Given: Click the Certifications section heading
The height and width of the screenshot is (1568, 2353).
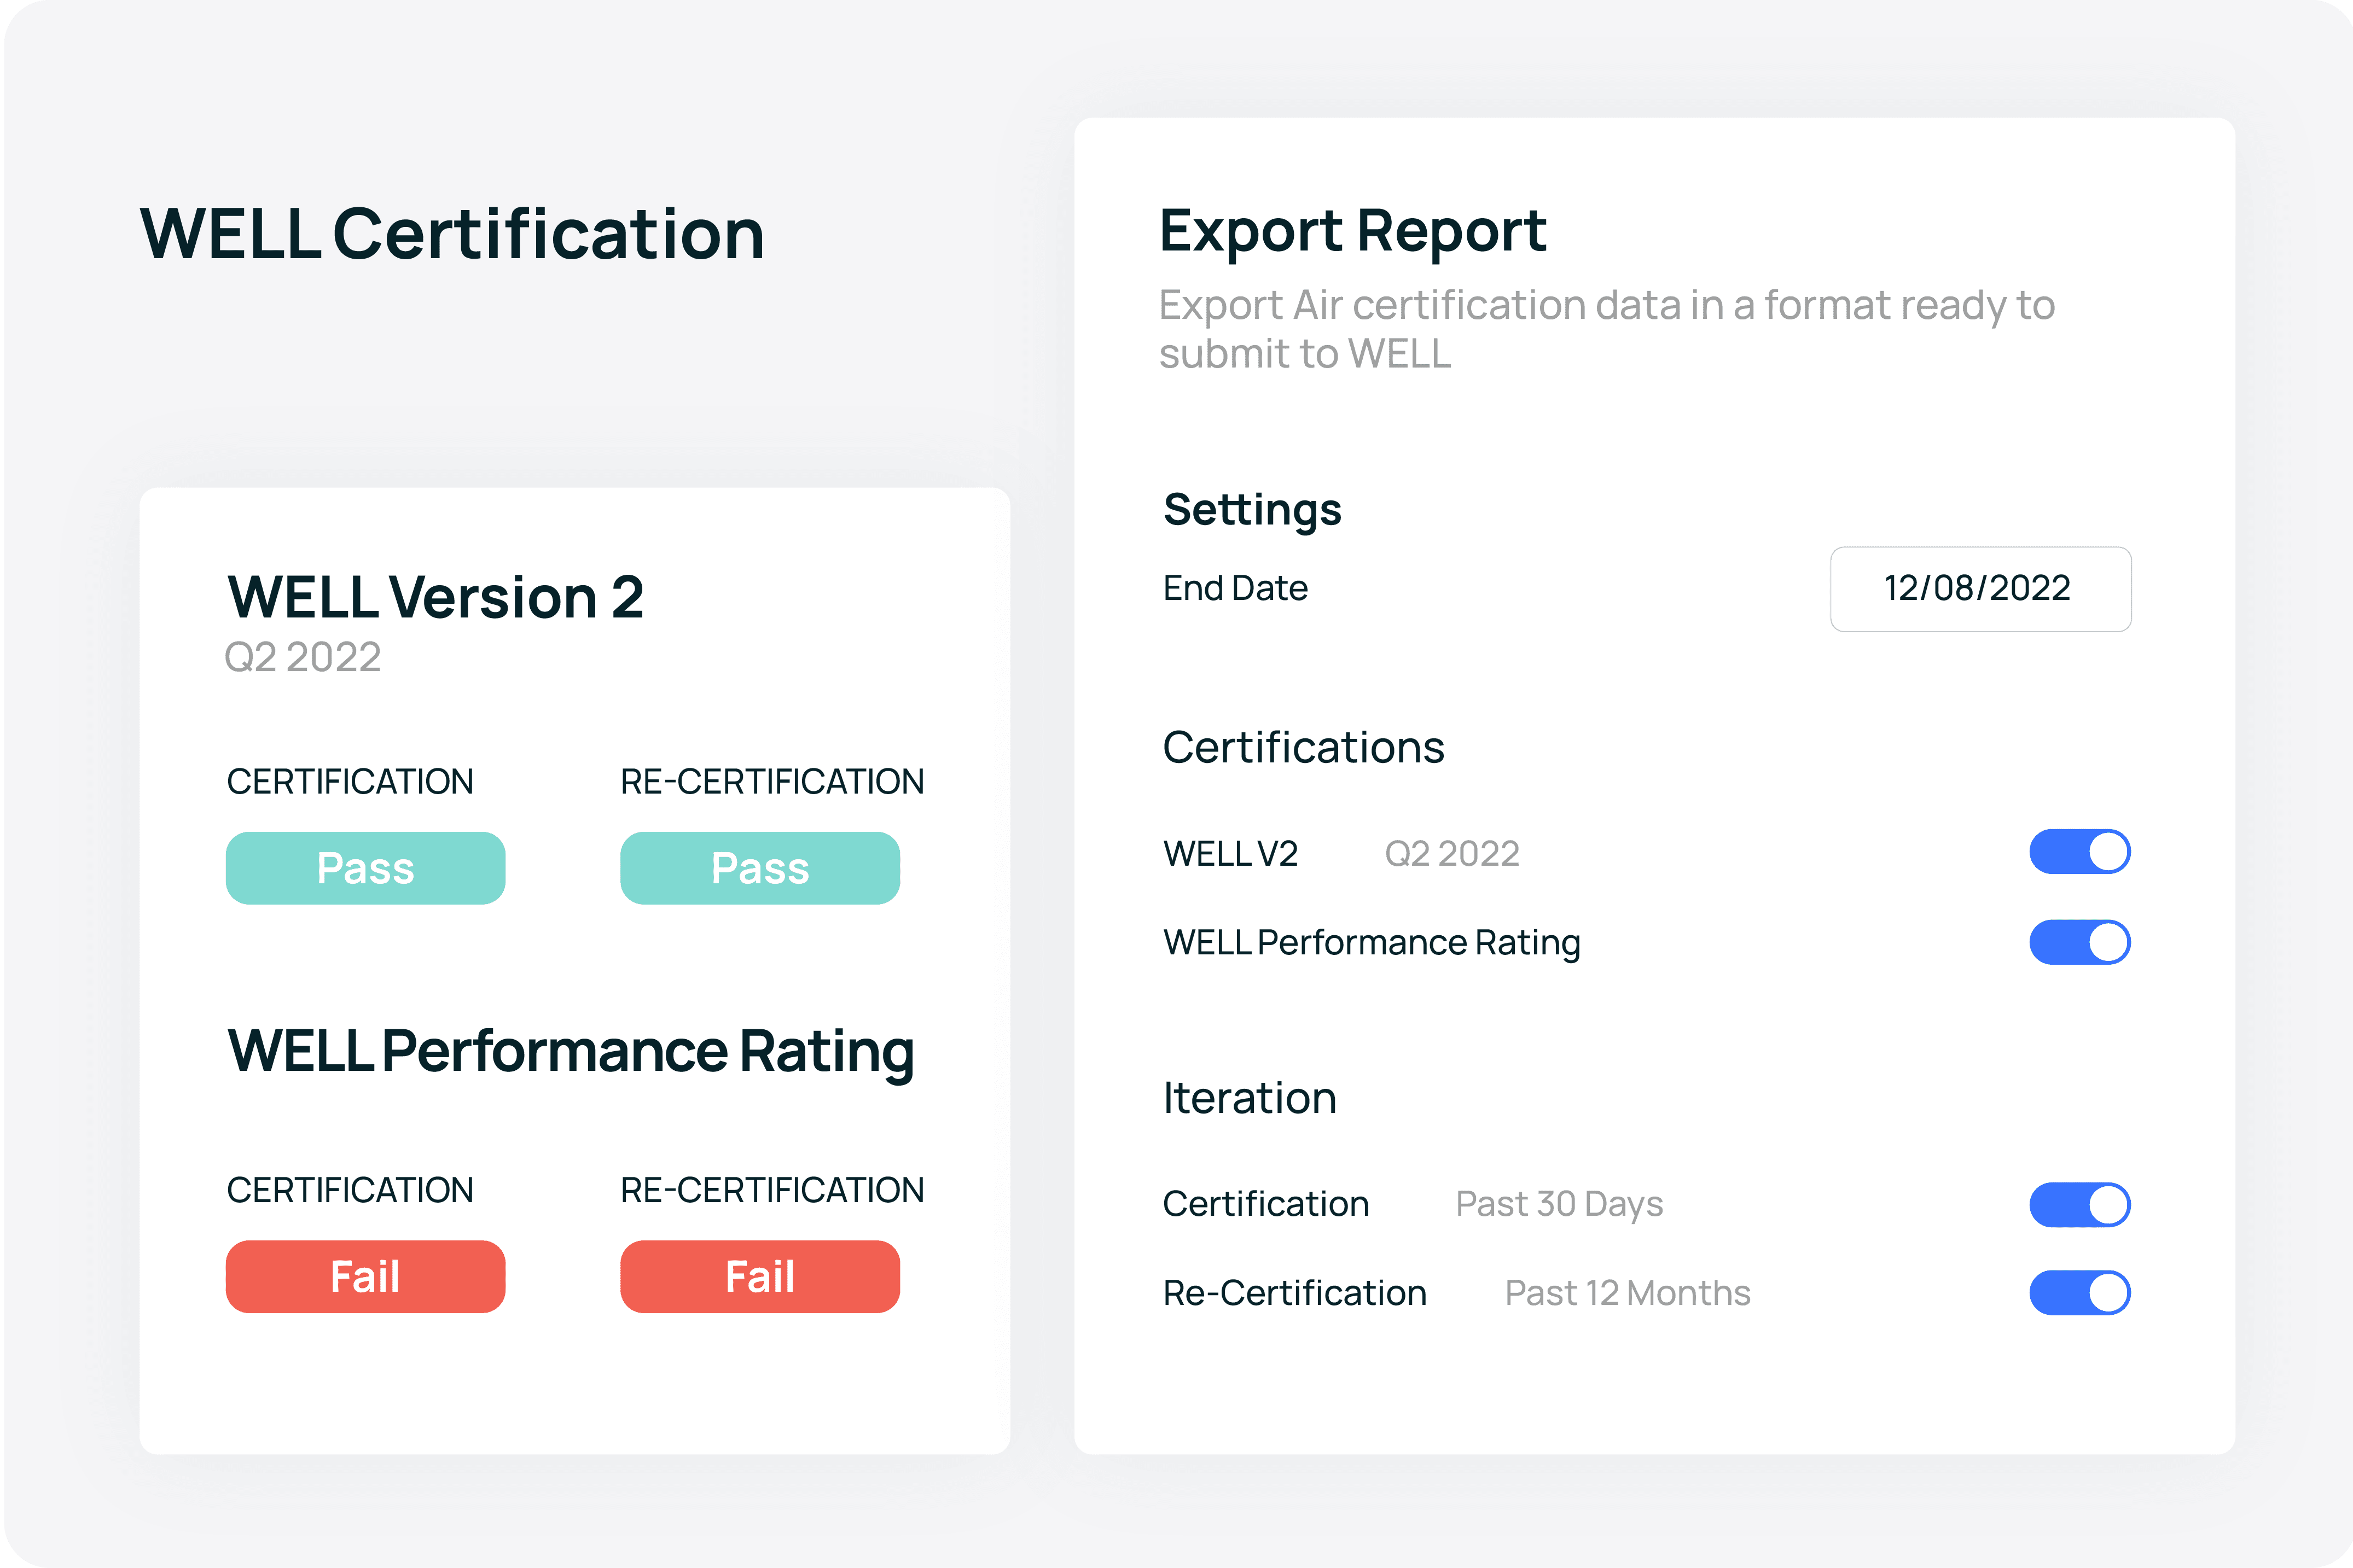Looking at the screenshot, I should pyautogui.click(x=1303, y=746).
